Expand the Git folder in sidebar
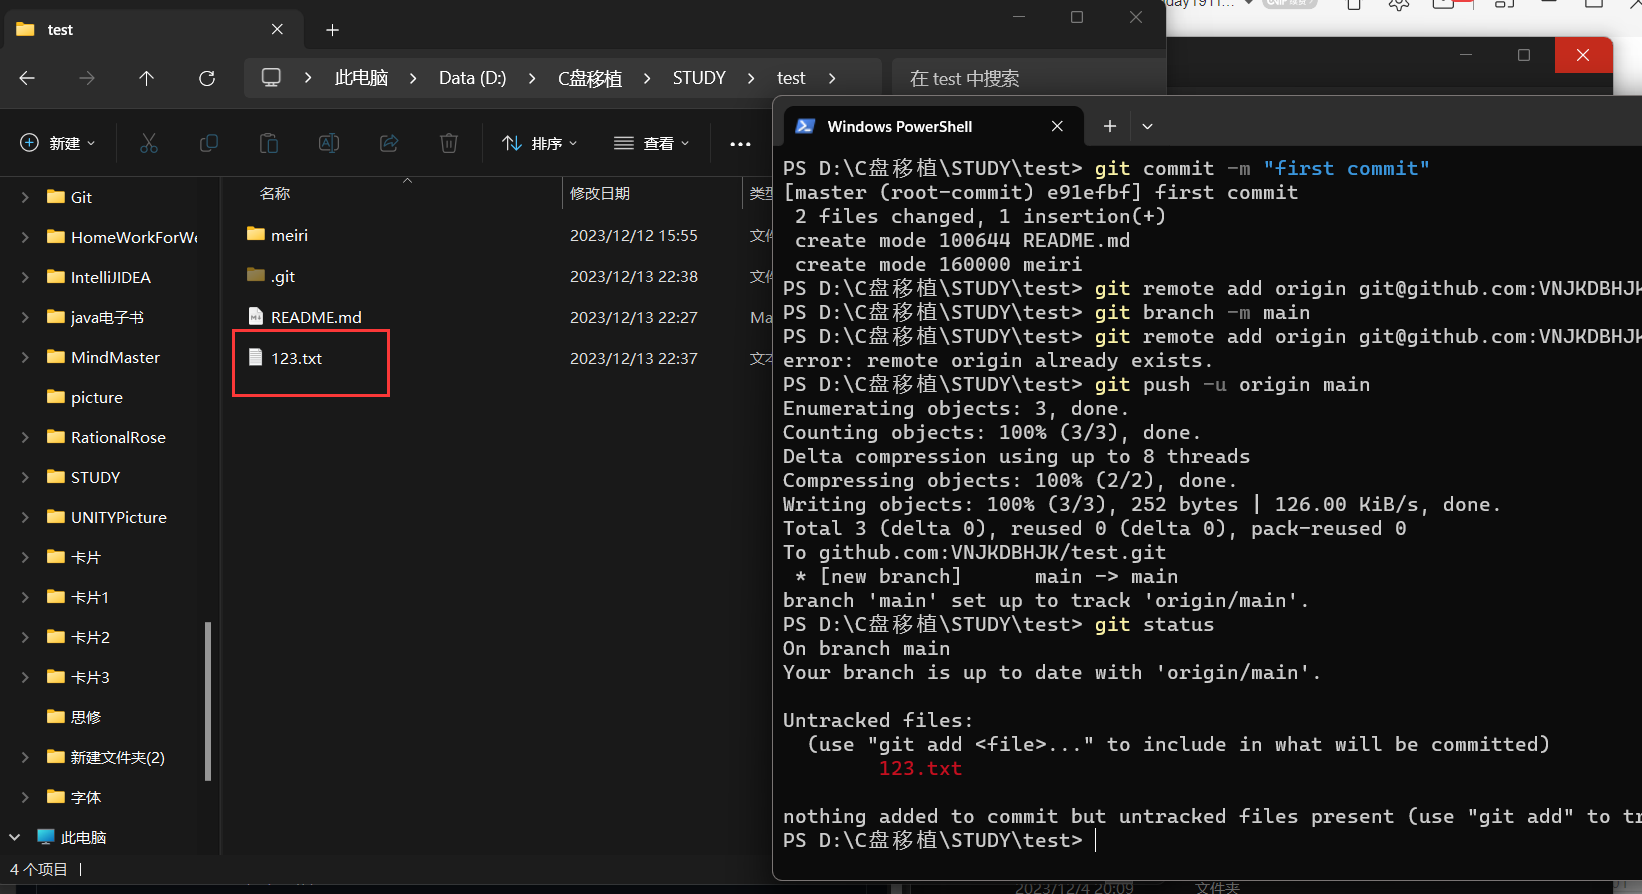This screenshot has width=1642, height=894. tap(25, 197)
